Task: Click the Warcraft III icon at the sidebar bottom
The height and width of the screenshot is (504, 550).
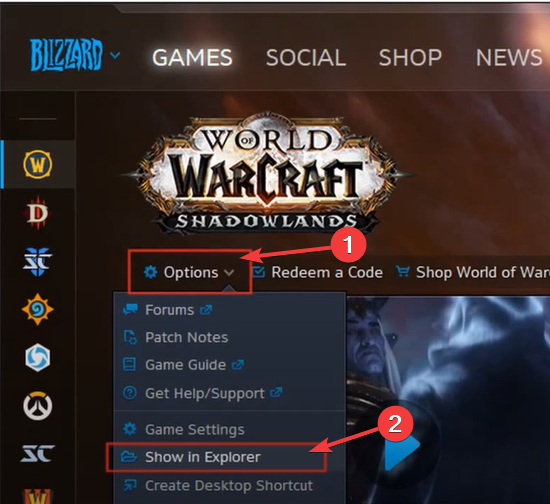Action: pyautogui.click(x=38, y=497)
